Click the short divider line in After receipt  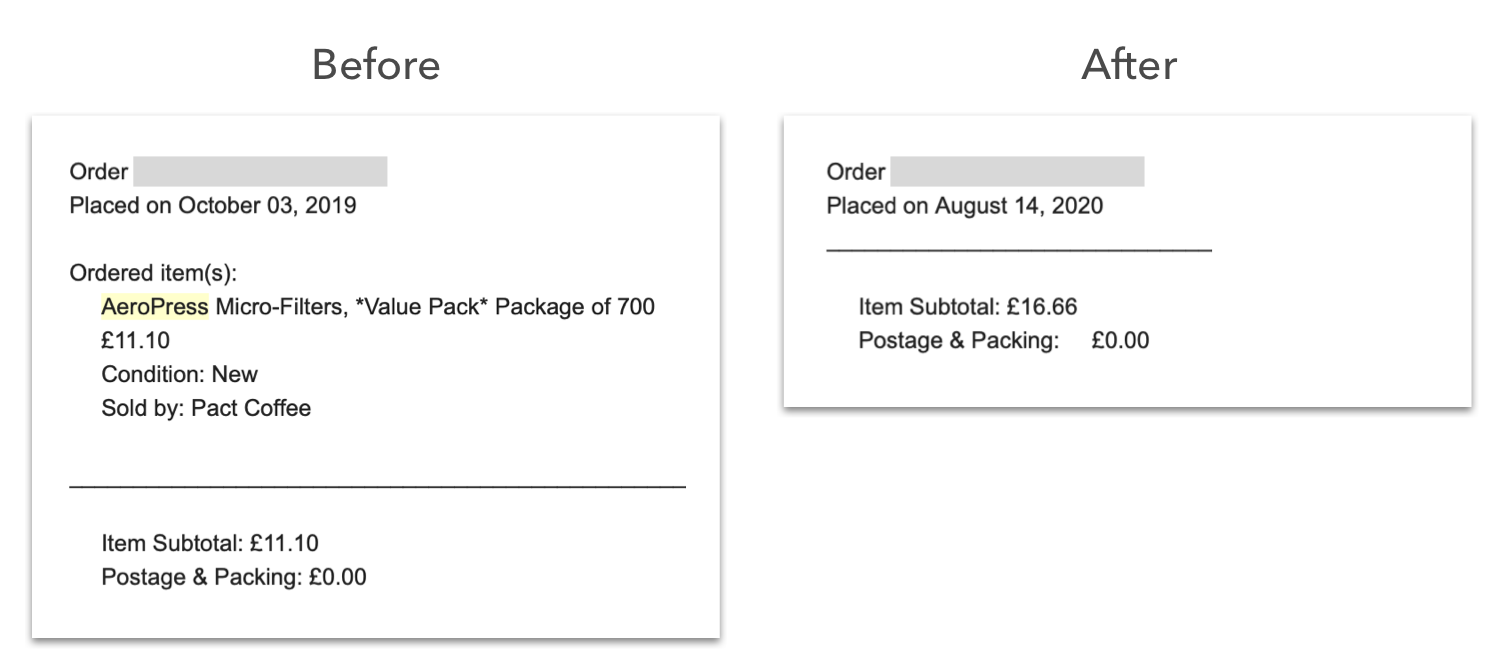(1018, 250)
